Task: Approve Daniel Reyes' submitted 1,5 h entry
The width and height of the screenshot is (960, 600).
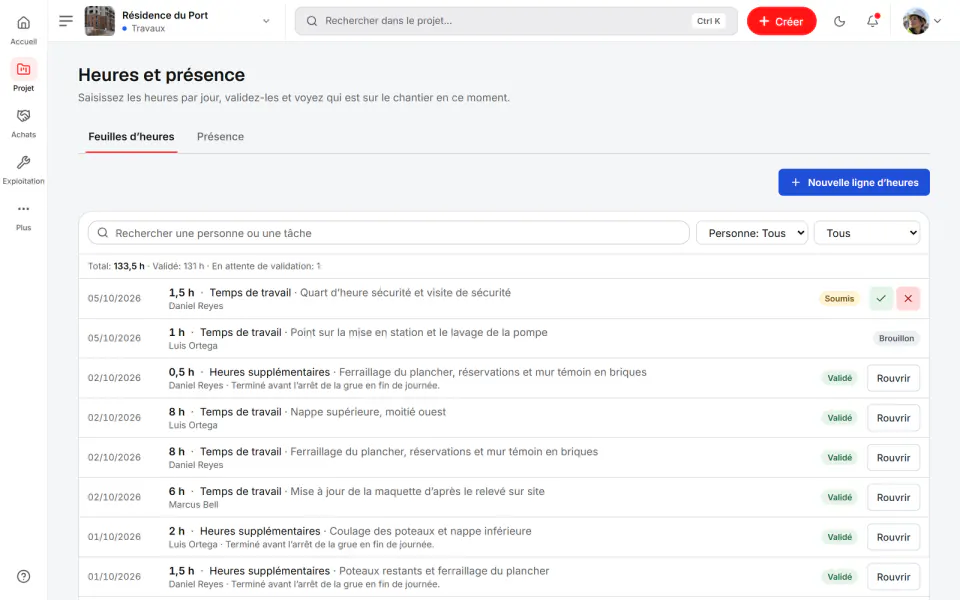Action: tap(881, 299)
